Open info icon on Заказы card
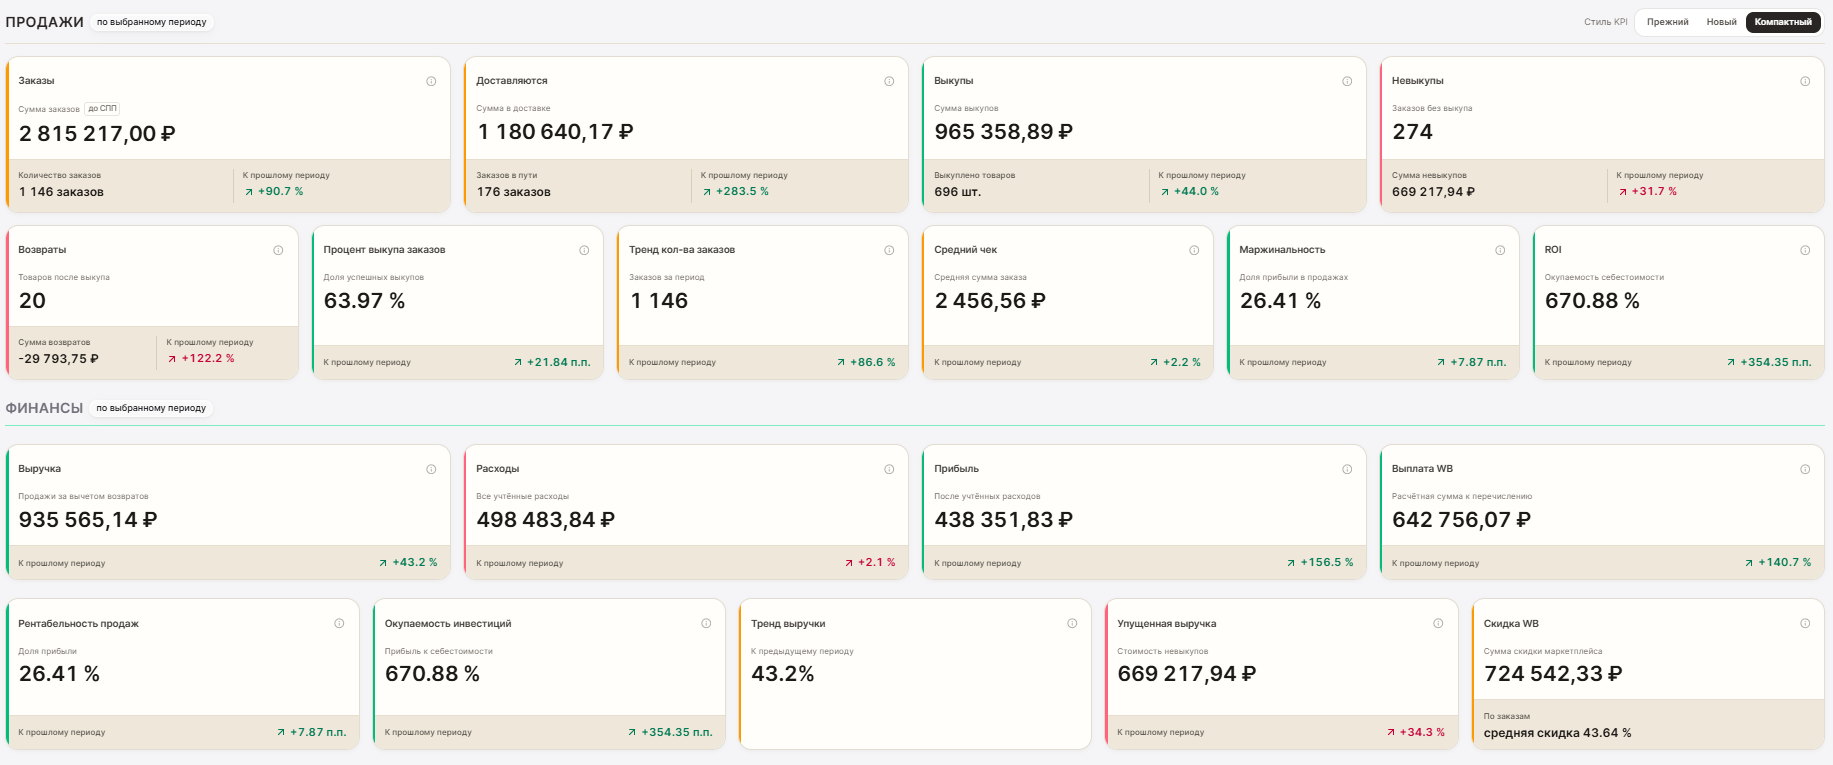Screen dimensions: 1833x765 coord(431,81)
